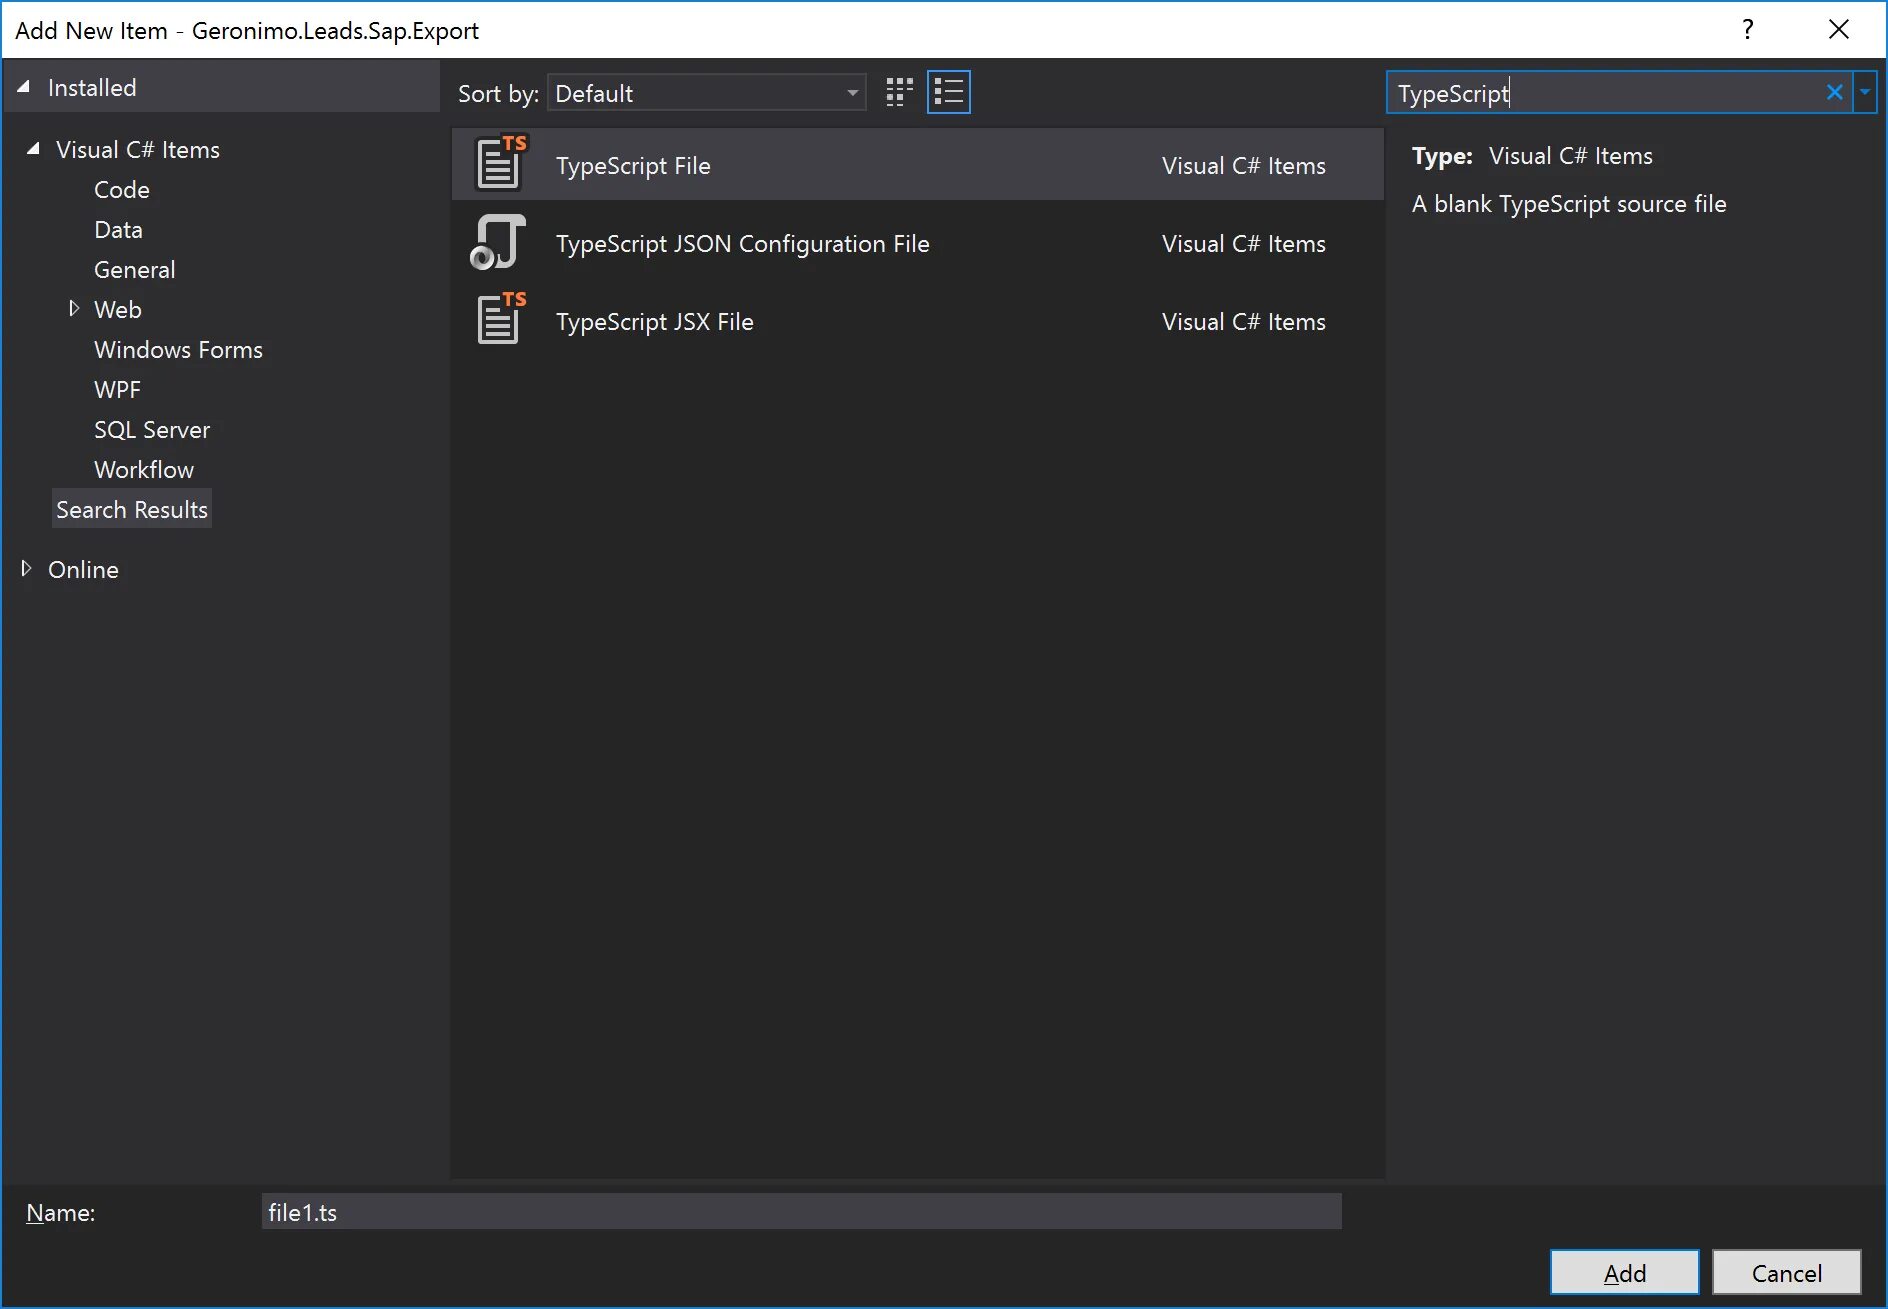Expand the Web tree node

(75, 309)
